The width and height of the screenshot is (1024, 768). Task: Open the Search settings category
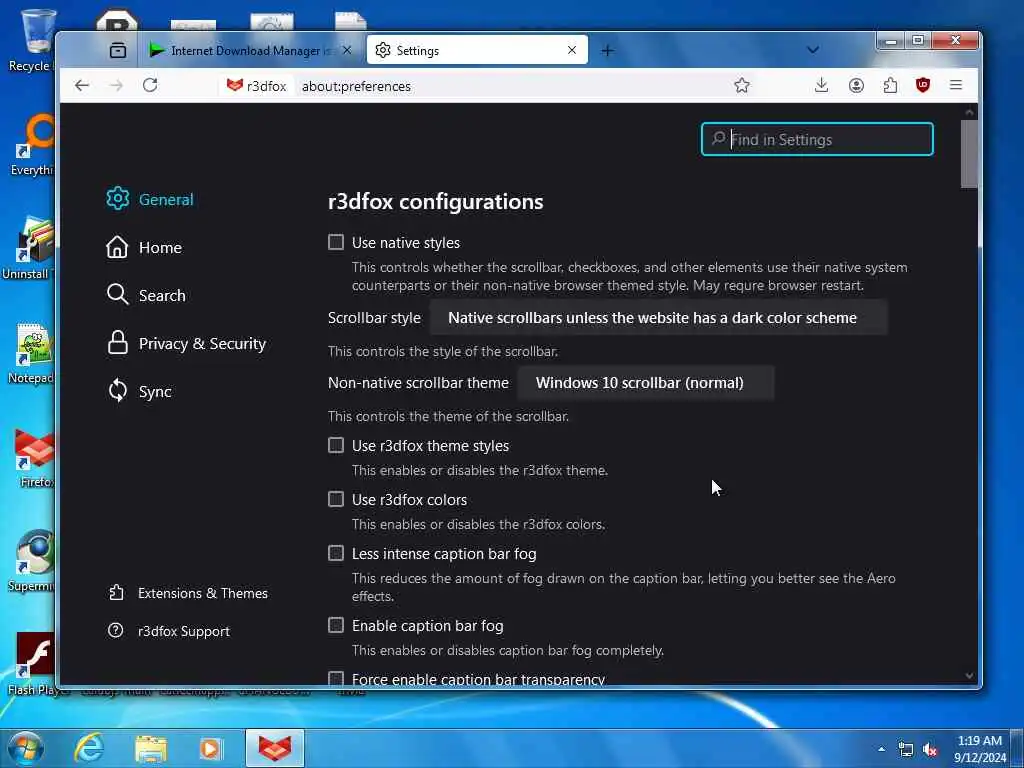click(x=146, y=295)
